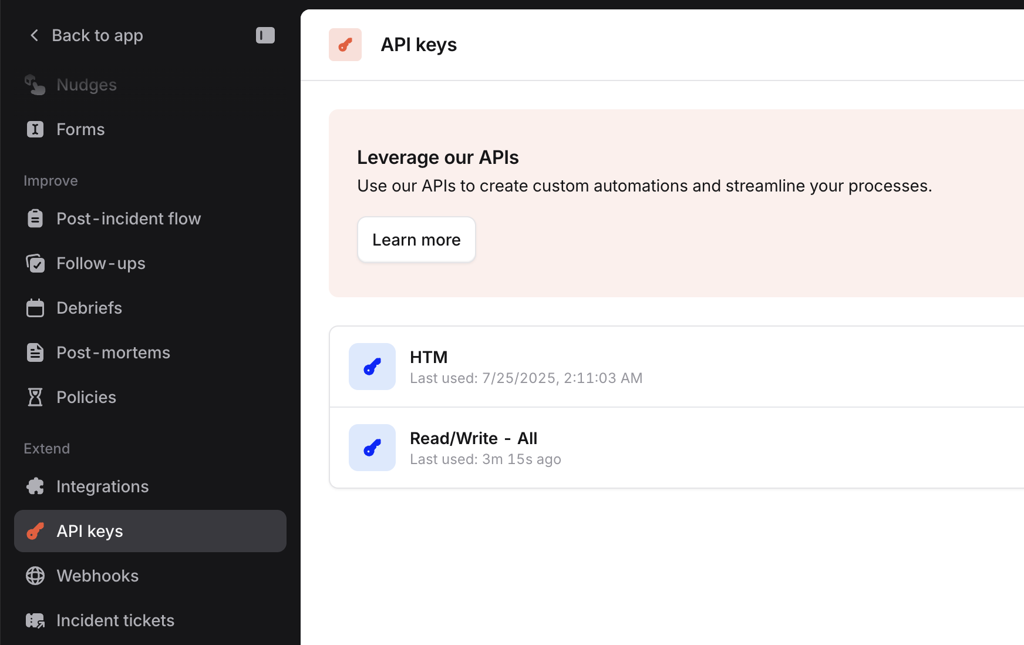Click the Policies hourglass icon
The height and width of the screenshot is (645, 1024).
34,397
